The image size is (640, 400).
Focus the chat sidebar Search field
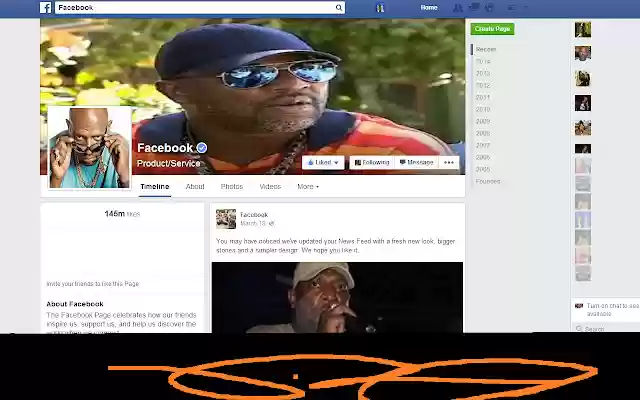point(606,329)
